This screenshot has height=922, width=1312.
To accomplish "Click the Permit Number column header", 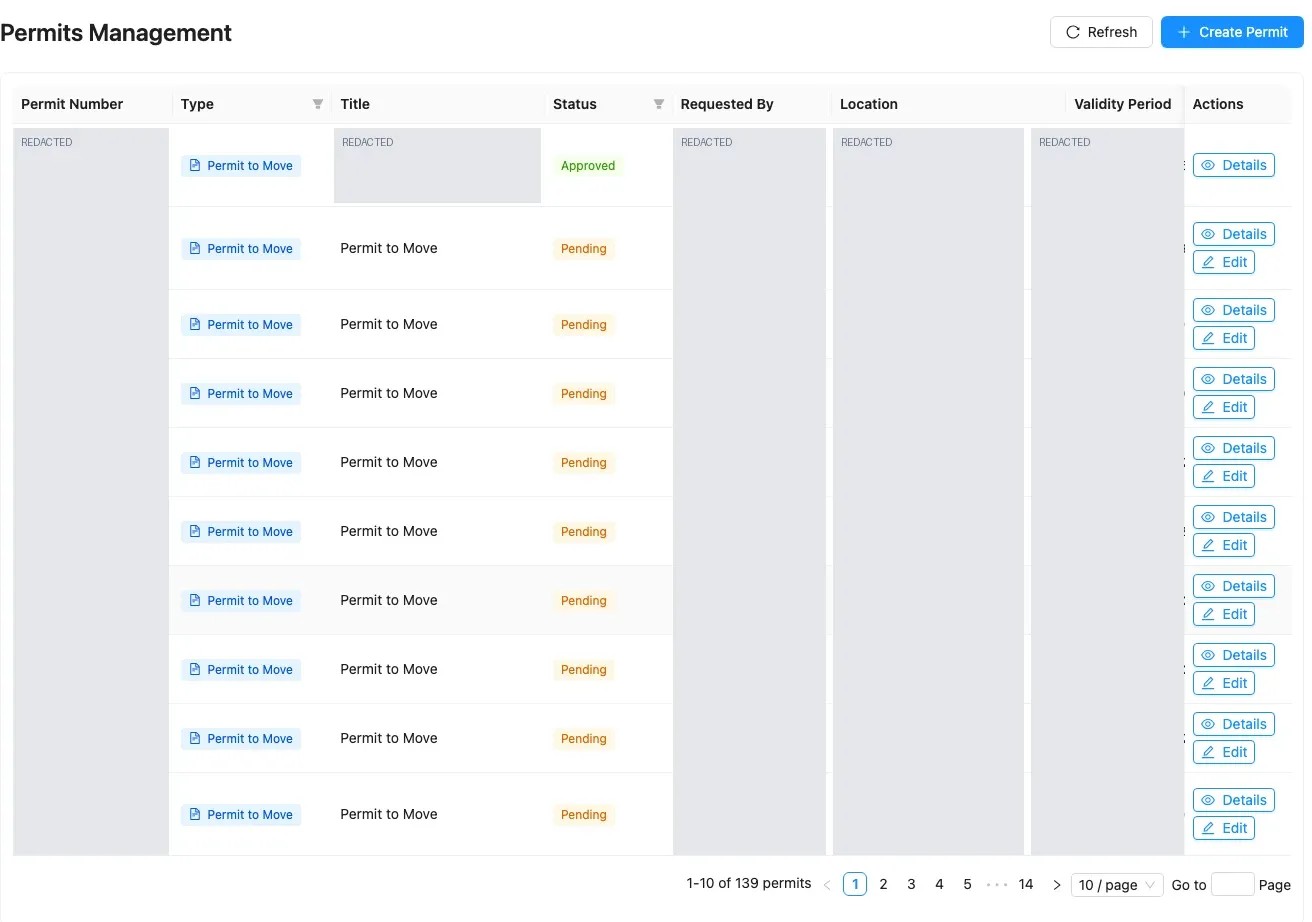I will pyautogui.click(x=72, y=104).
